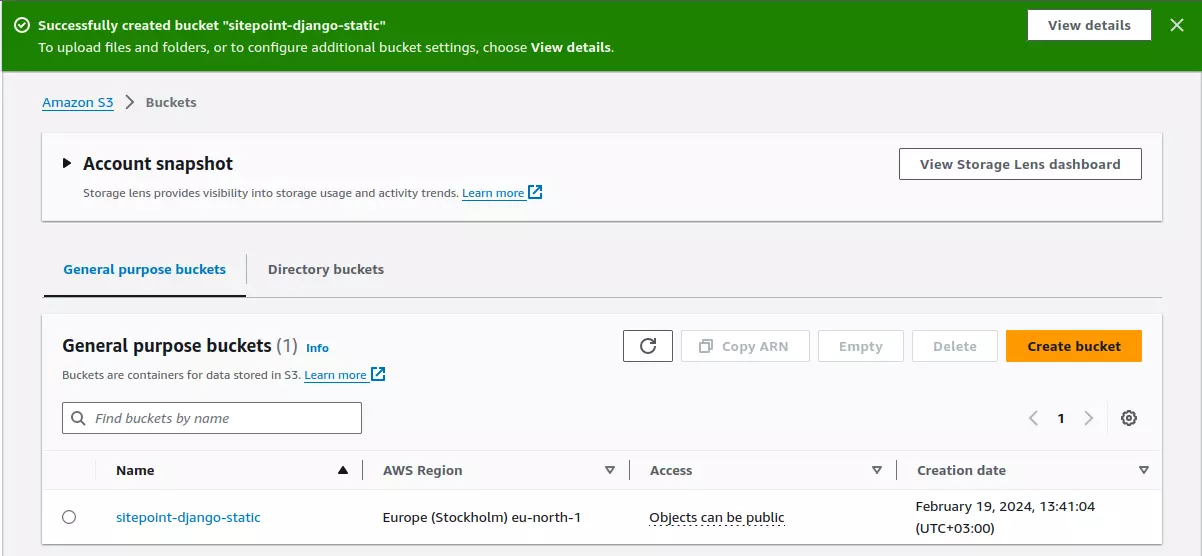Open the Amazon S3 breadcrumb link
1202x556 pixels.
click(78, 102)
